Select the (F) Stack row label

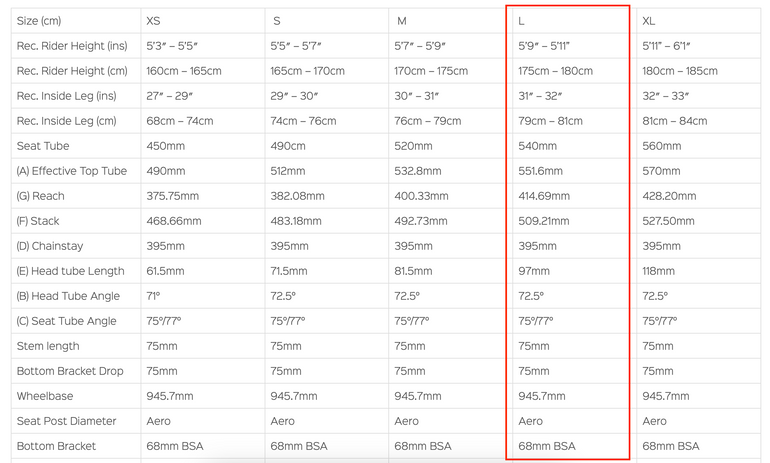click(38, 221)
